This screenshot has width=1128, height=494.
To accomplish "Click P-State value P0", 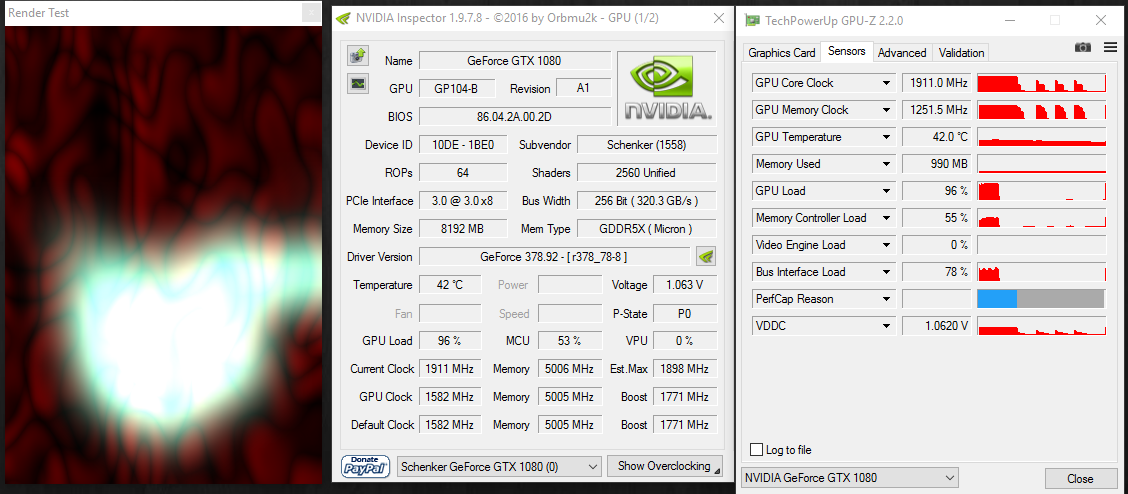I will tap(684, 314).
